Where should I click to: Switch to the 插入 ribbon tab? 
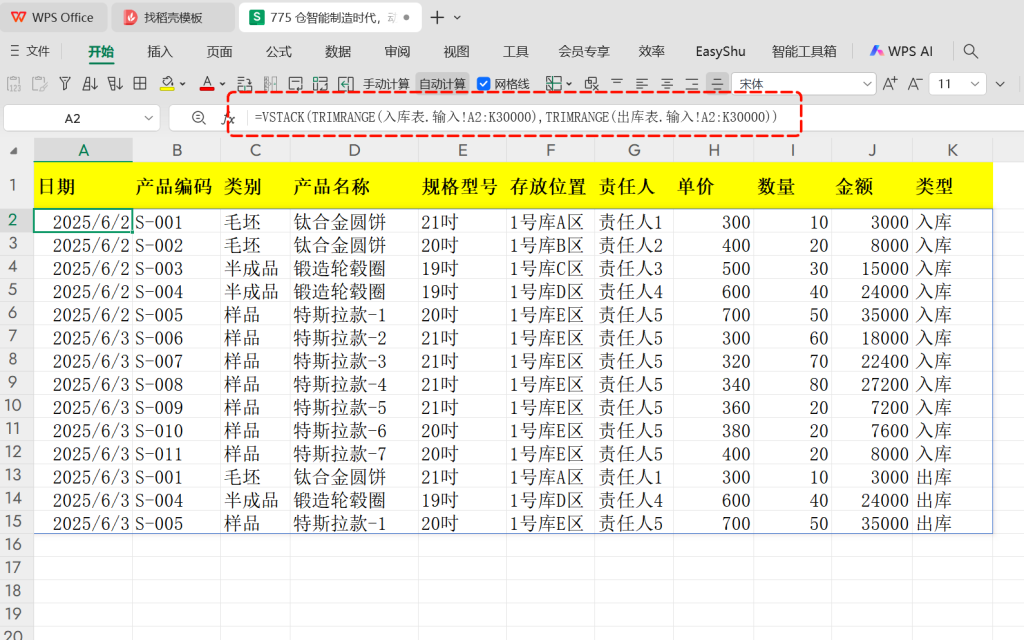click(x=160, y=52)
